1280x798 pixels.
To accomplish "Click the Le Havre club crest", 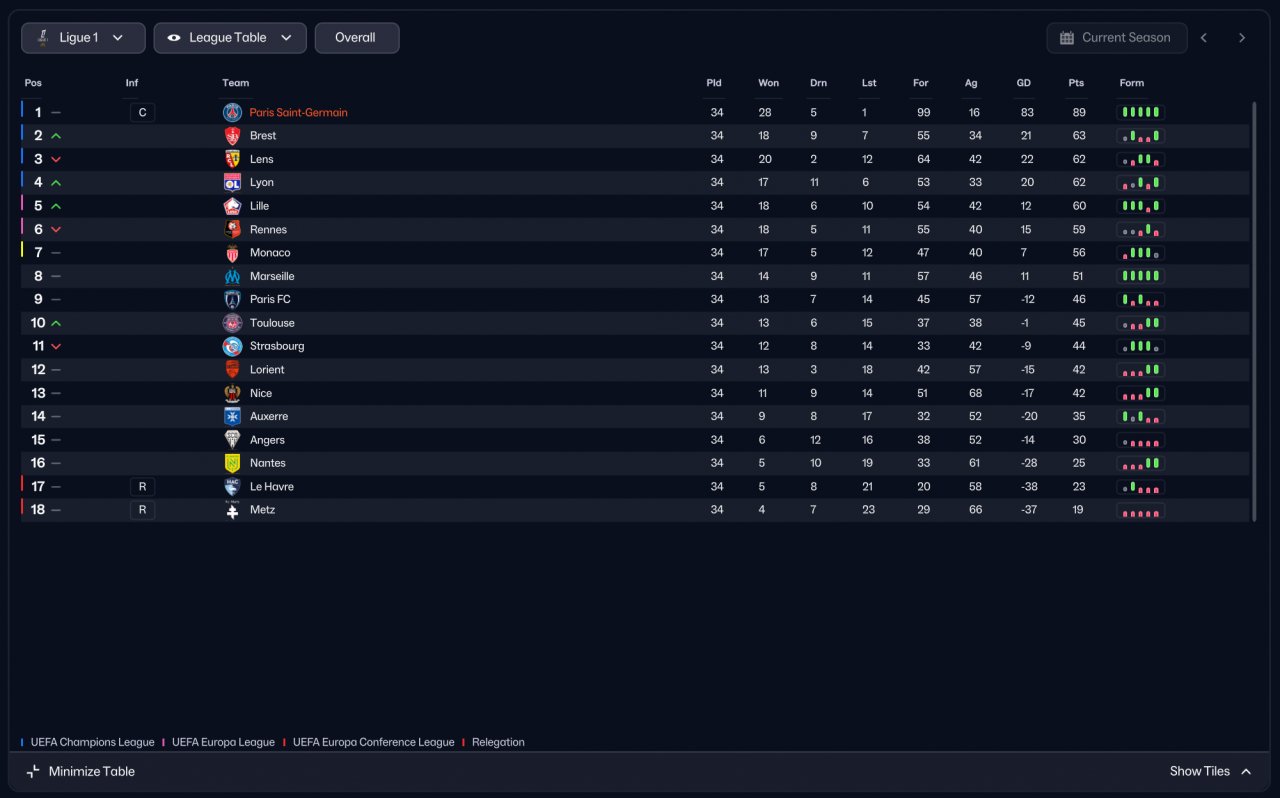I will [x=232, y=487].
